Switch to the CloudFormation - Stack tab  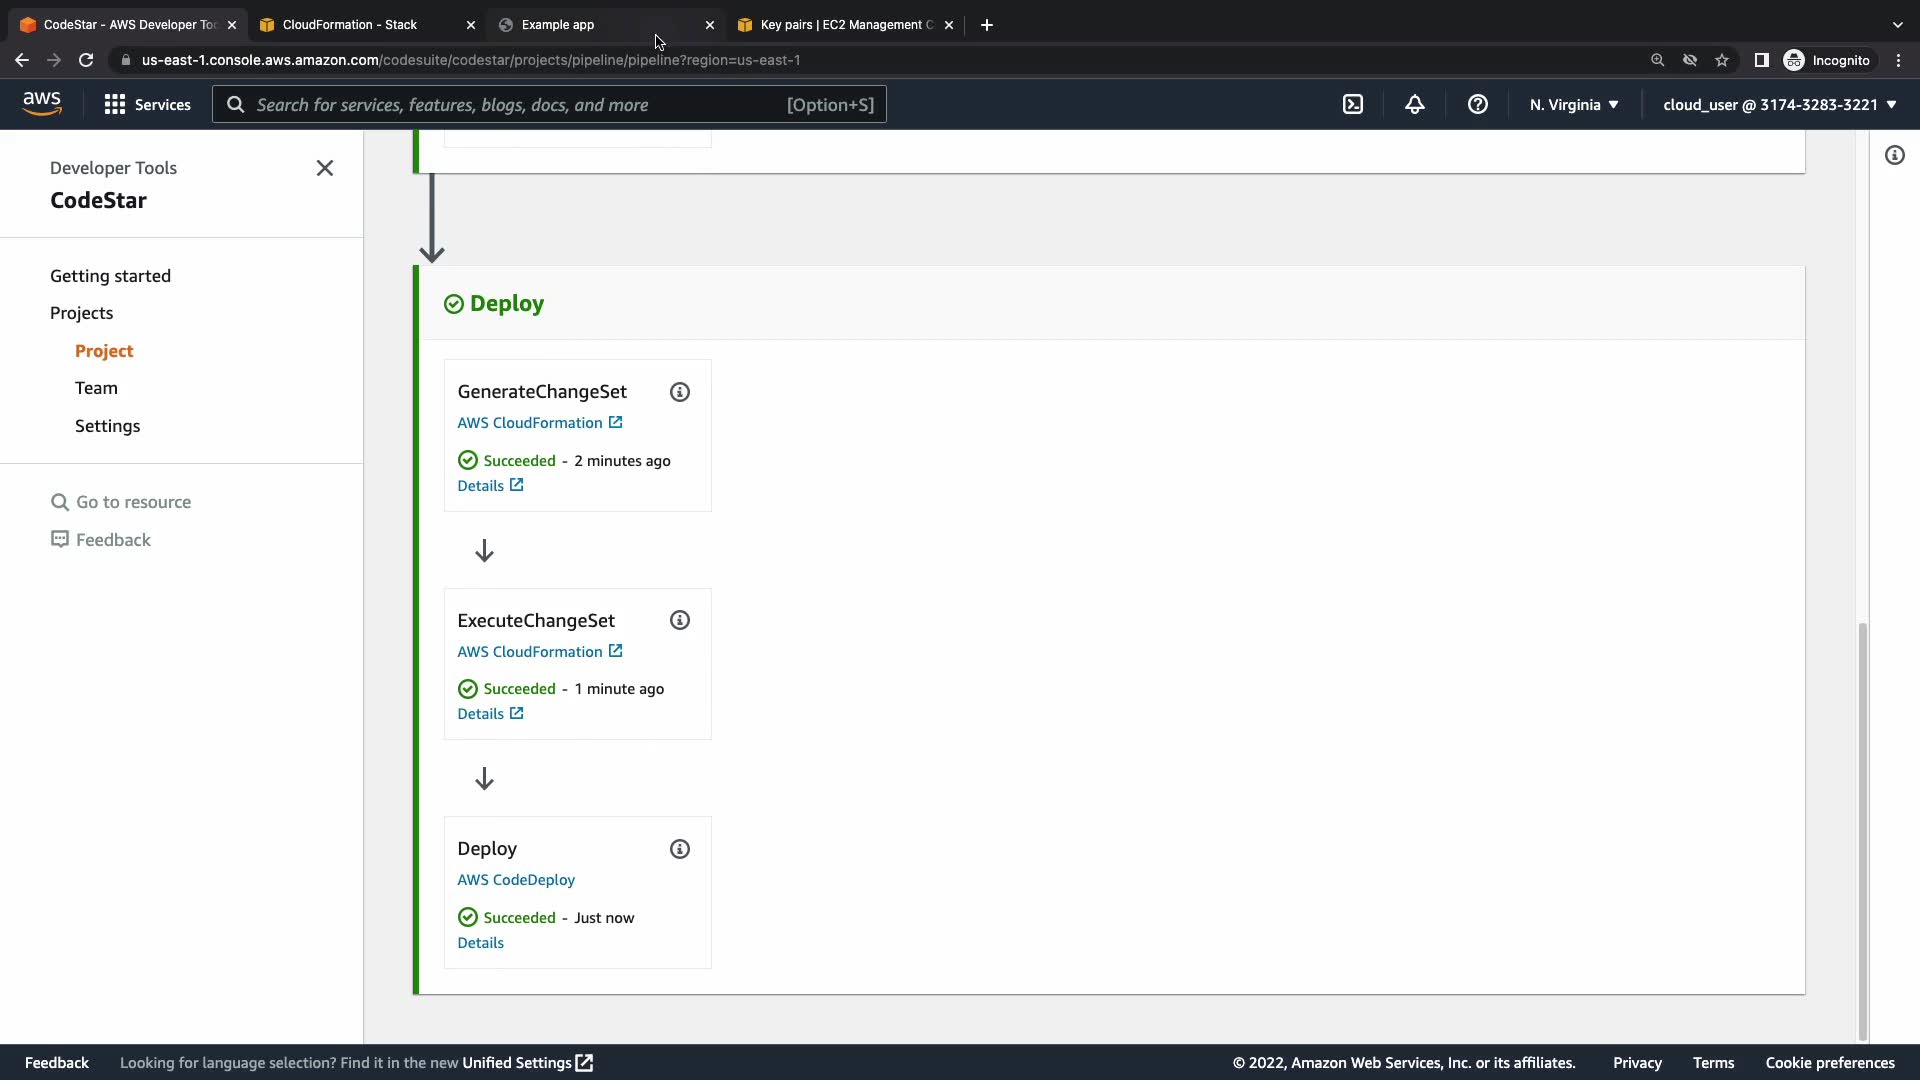pos(350,25)
